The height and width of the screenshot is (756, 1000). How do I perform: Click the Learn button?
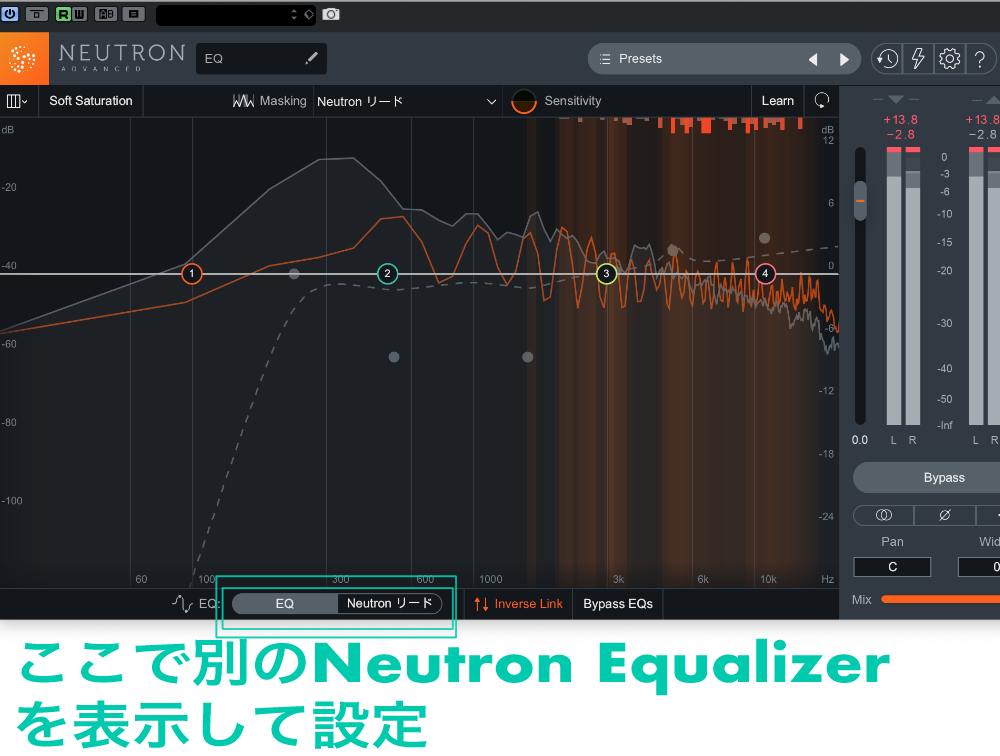click(x=777, y=101)
